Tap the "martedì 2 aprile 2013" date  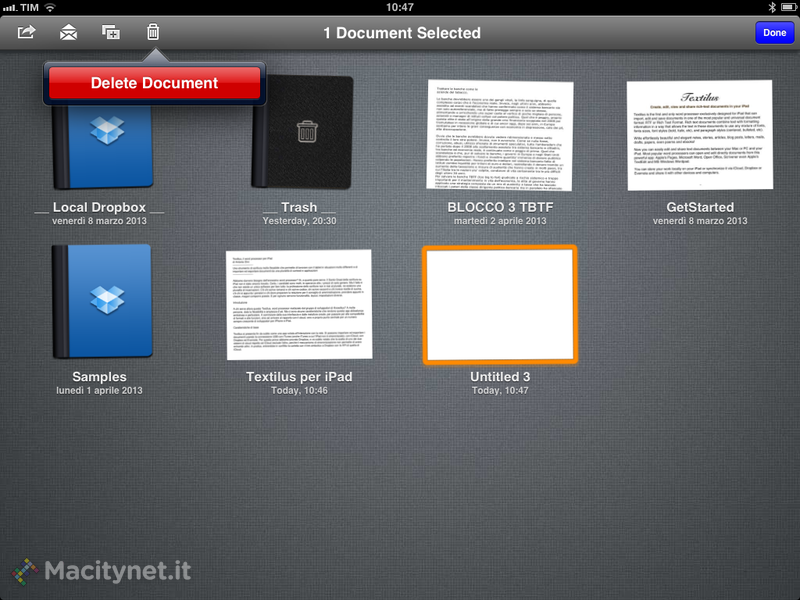click(500, 221)
